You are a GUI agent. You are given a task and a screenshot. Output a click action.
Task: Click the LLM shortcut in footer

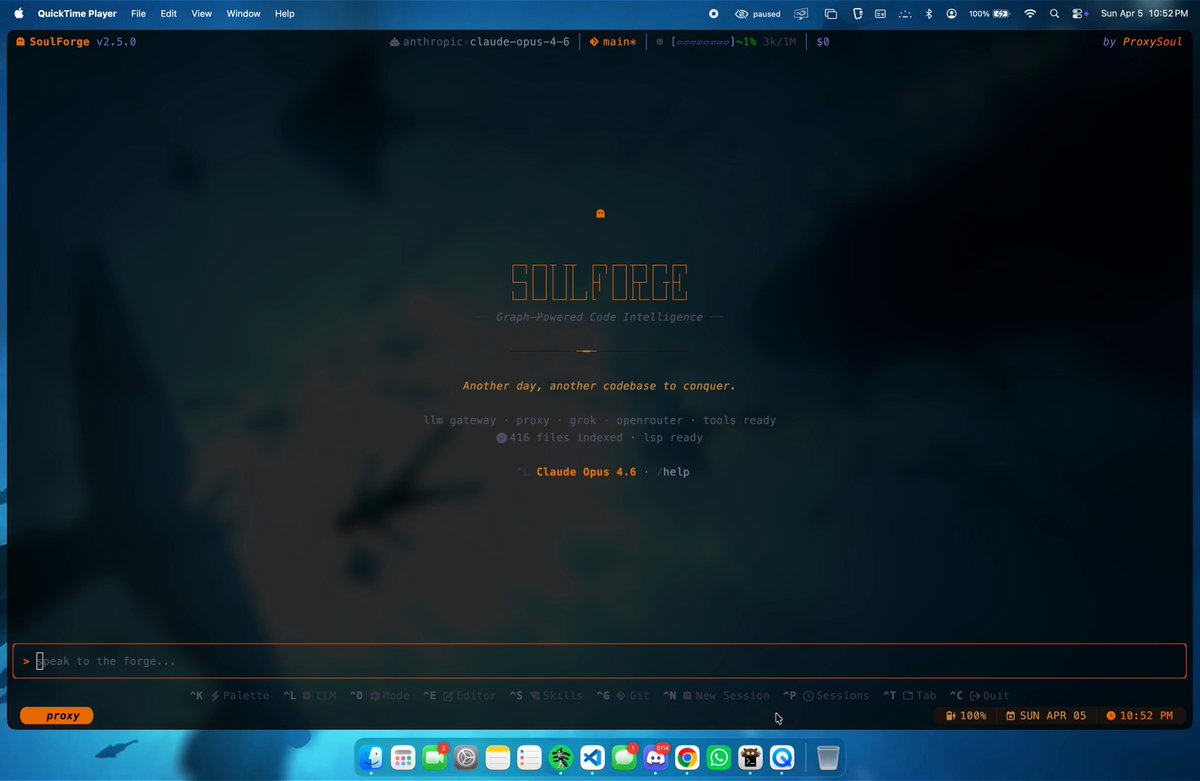[x=309, y=695]
